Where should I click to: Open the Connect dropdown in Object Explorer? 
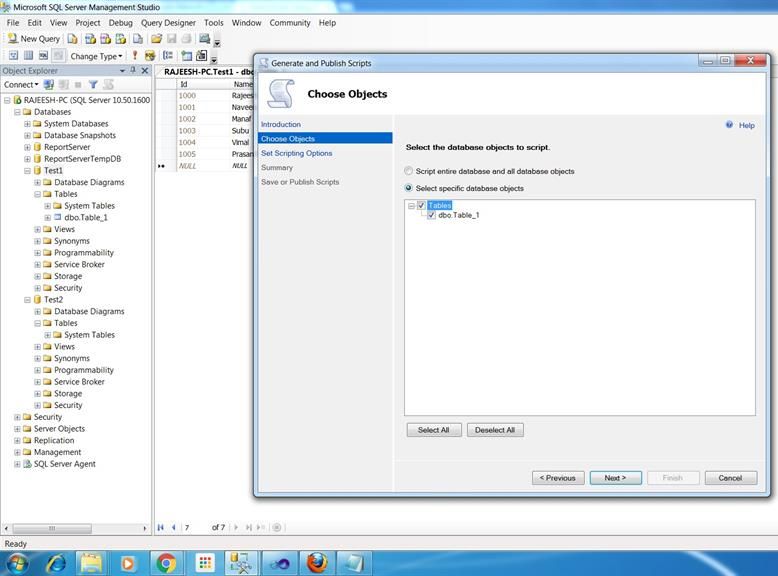21,85
